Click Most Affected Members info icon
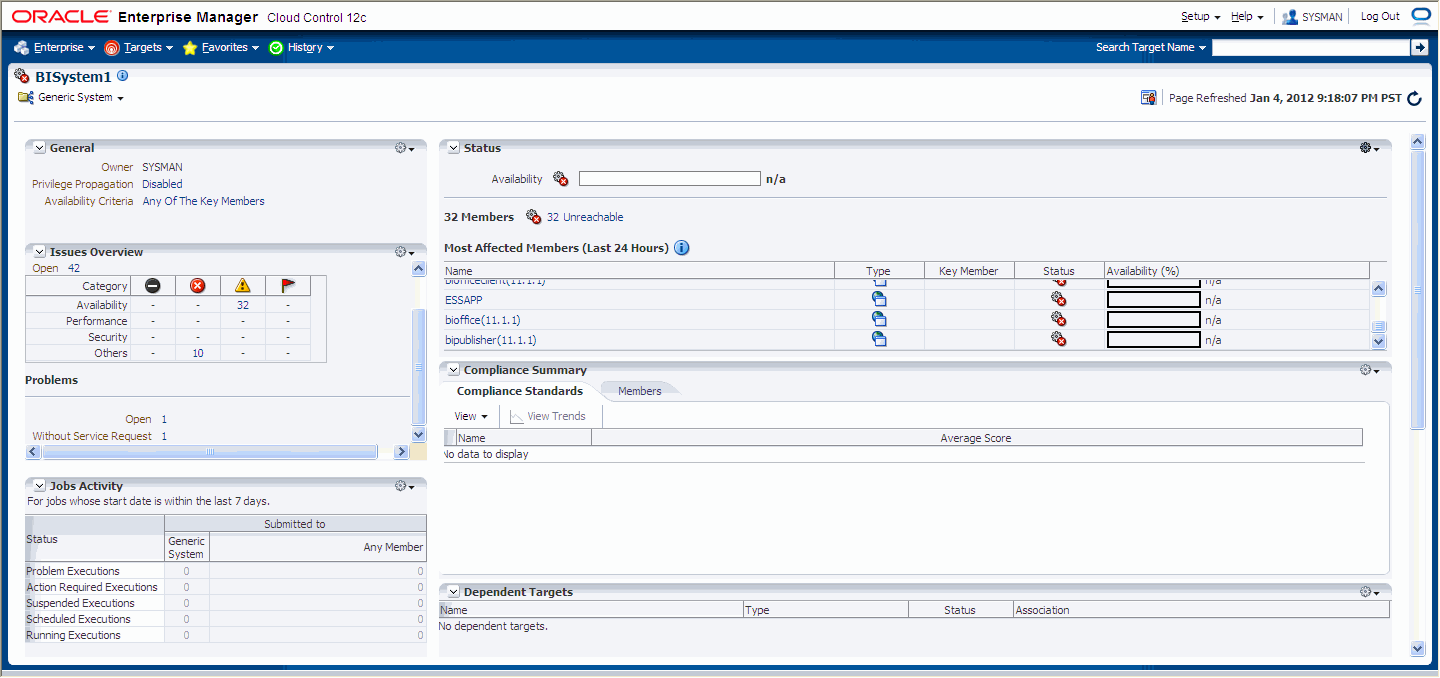This screenshot has height=678, width=1440. click(682, 248)
